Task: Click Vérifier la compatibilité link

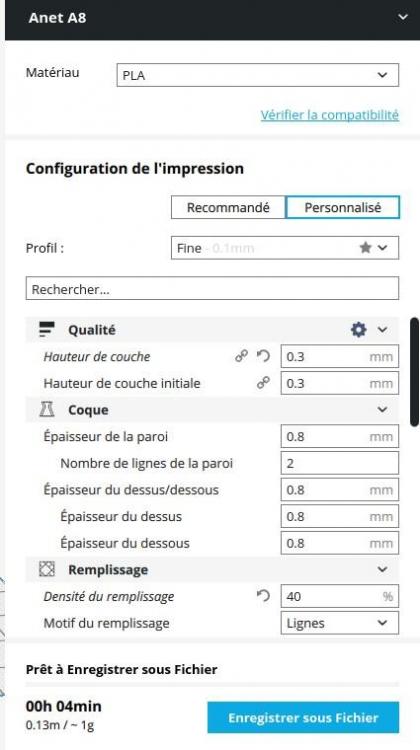Action: click(x=330, y=115)
